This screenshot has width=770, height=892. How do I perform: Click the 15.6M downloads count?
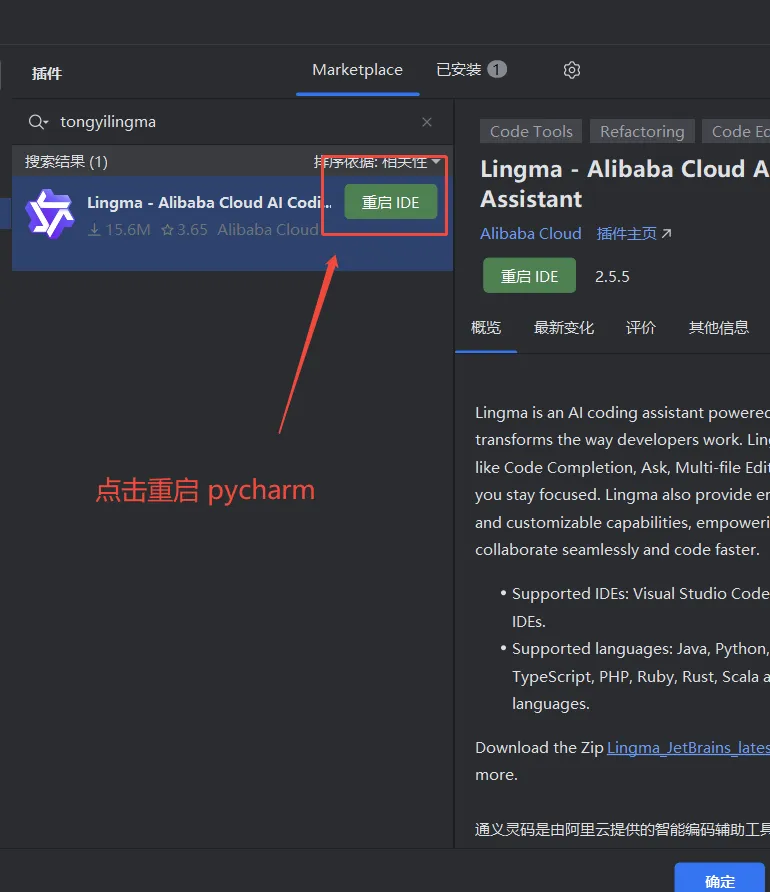click(119, 230)
